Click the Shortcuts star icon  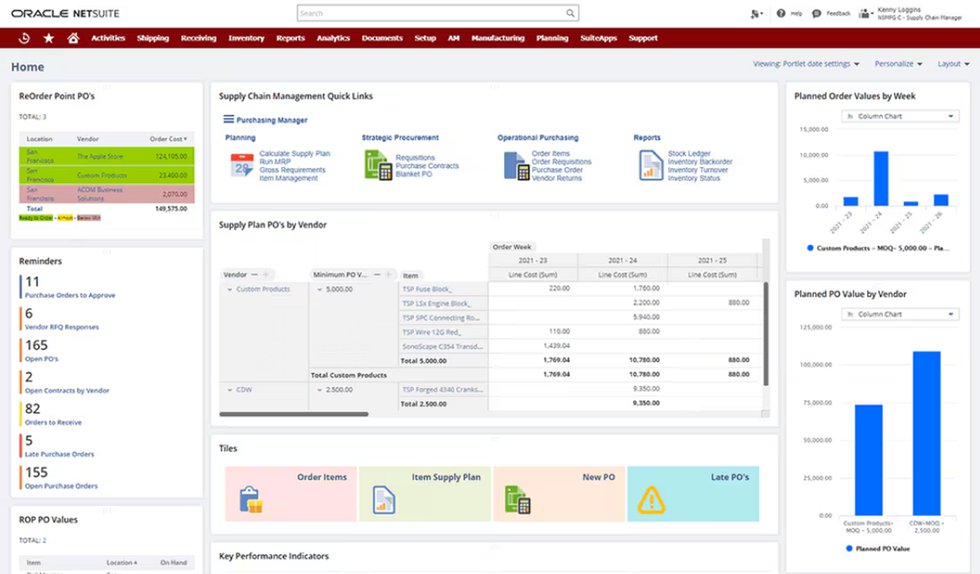point(49,38)
